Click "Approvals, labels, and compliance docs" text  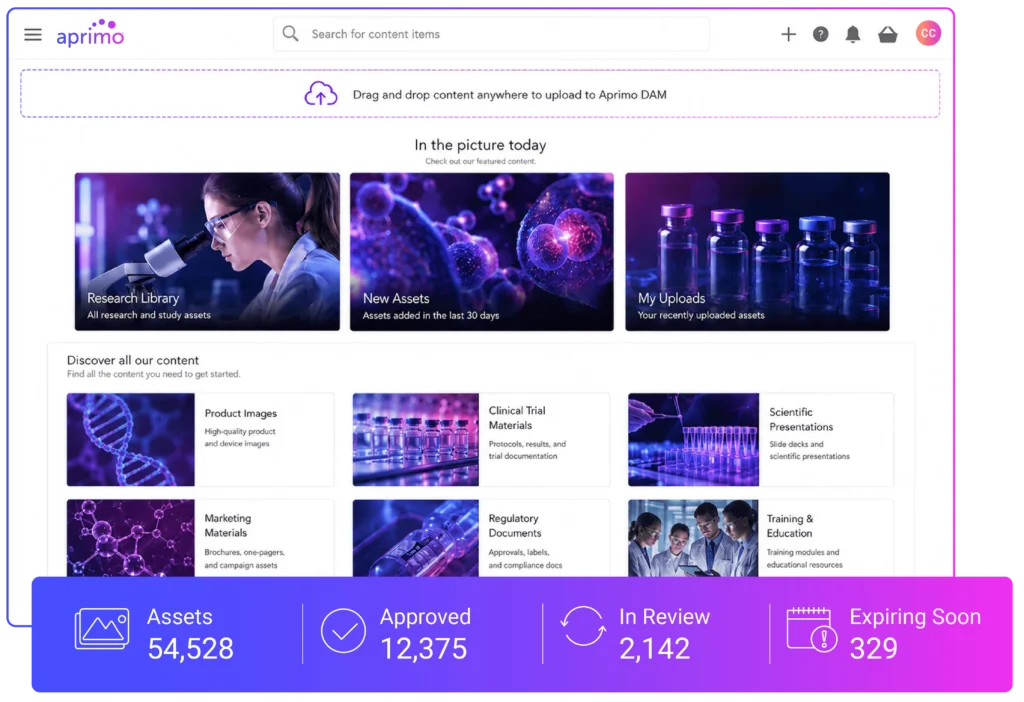(x=525, y=558)
